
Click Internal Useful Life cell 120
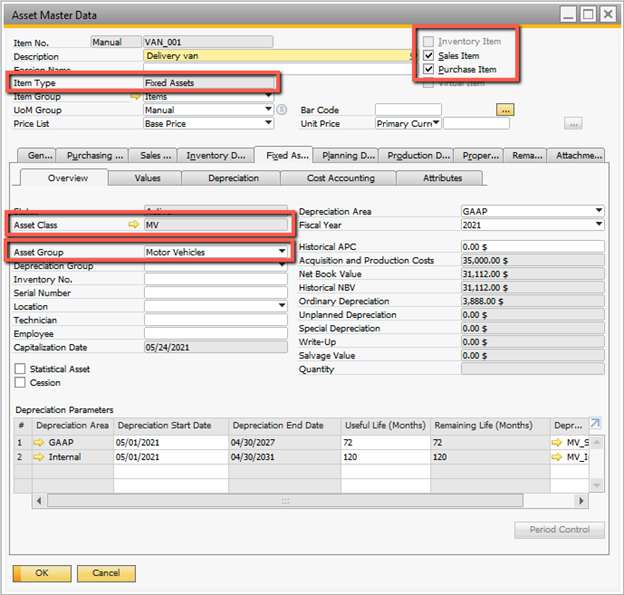385,457
